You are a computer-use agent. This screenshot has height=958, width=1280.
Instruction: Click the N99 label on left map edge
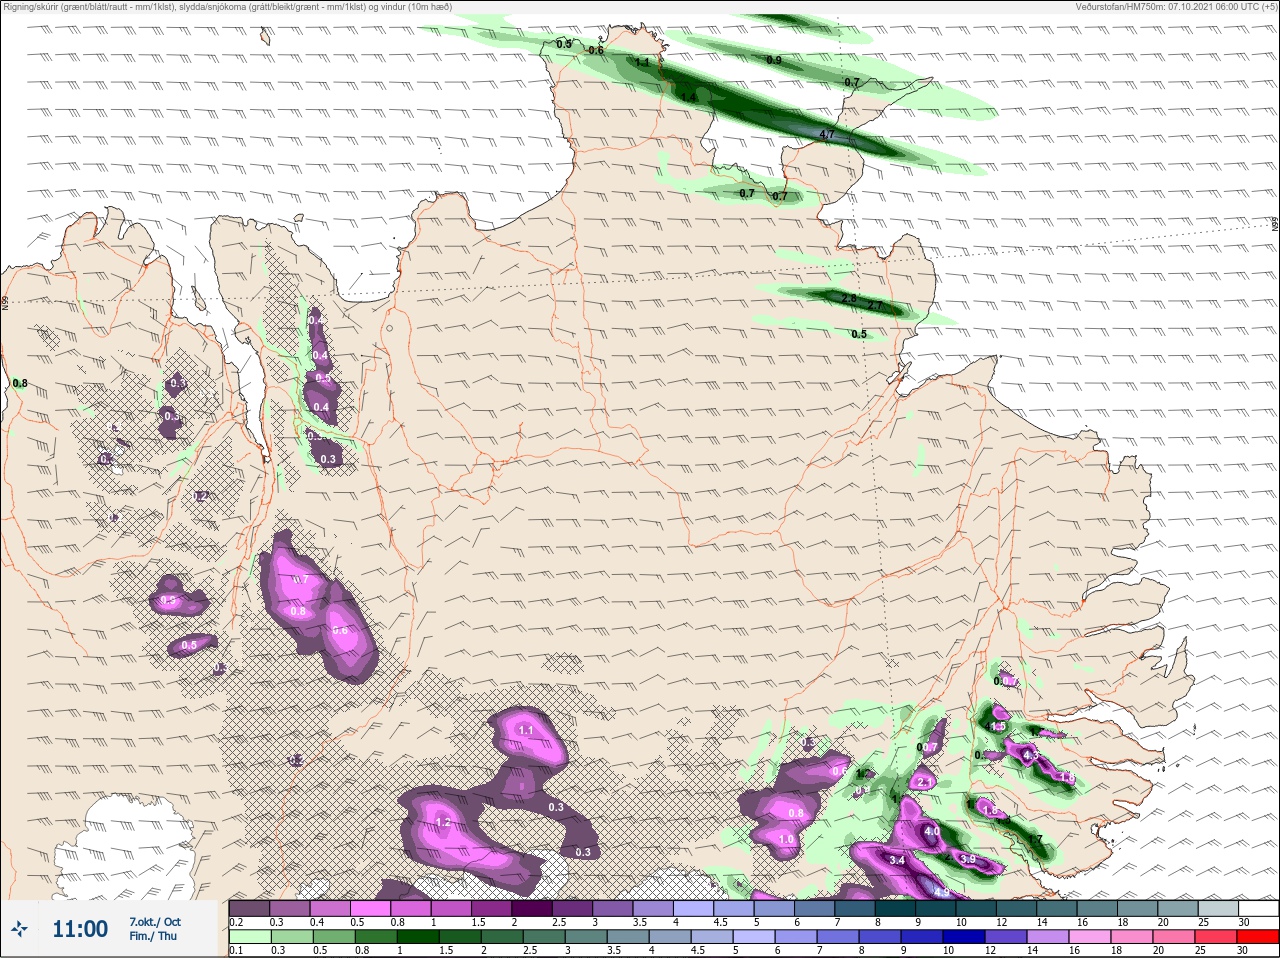pyautogui.click(x=5, y=302)
